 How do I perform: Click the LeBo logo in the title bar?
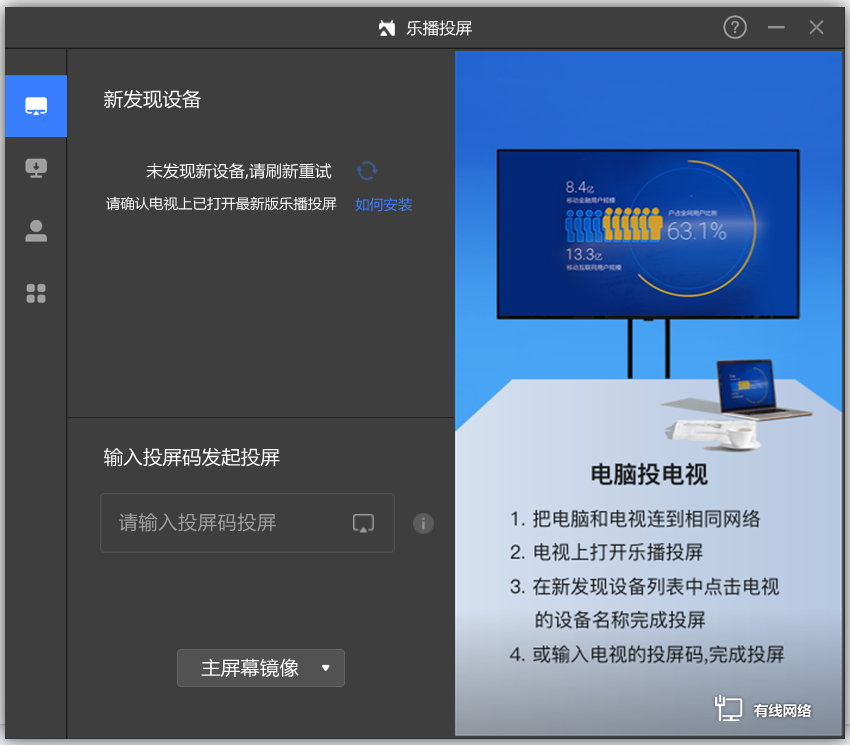tap(387, 27)
